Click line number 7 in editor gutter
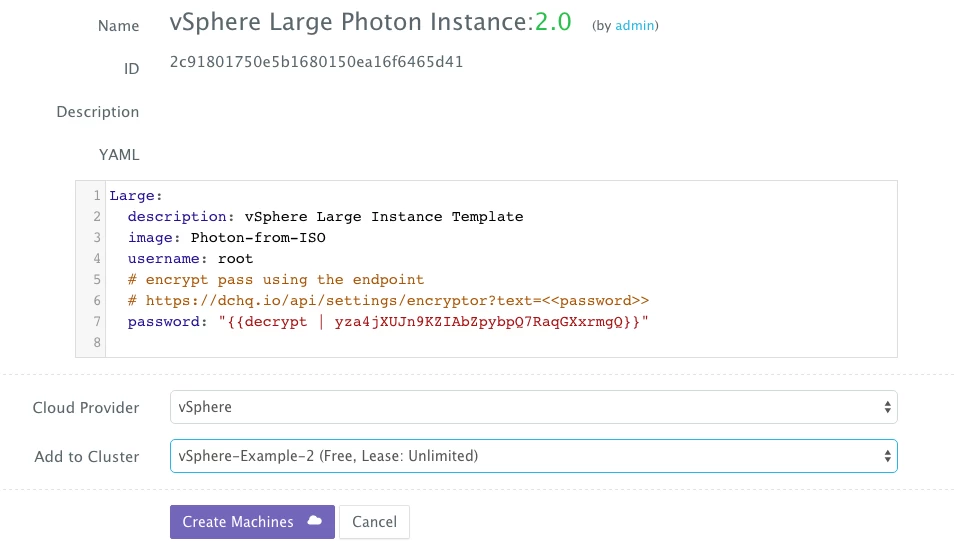Screen dimensions: 954x552 click(x=97, y=321)
